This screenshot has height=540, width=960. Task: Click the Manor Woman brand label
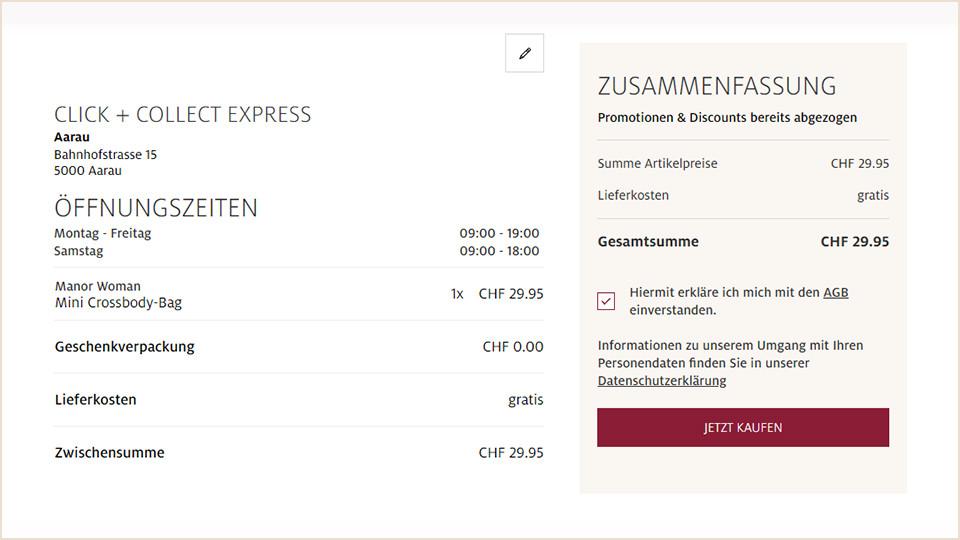(97, 286)
